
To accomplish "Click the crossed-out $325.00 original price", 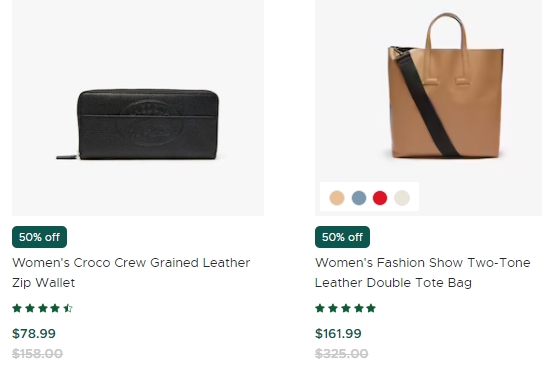I will (342, 354).
